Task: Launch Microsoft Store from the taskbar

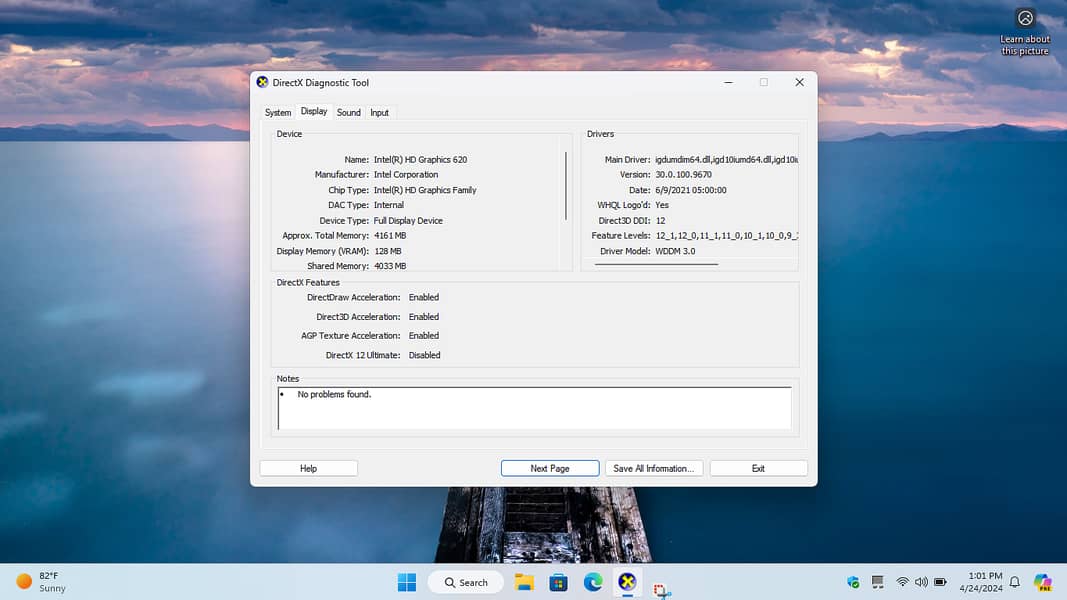Action: coord(559,582)
